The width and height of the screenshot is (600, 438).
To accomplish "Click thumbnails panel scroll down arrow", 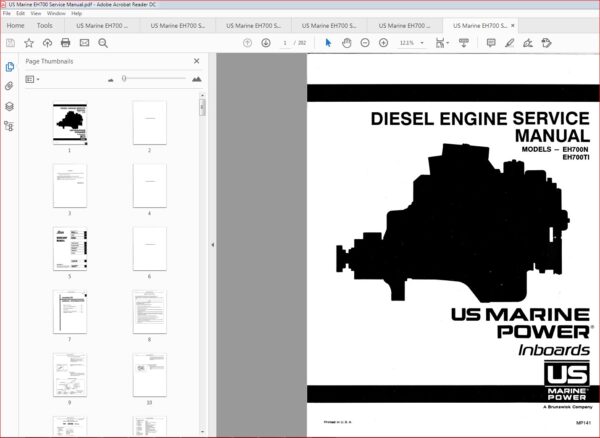I will [202, 432].
